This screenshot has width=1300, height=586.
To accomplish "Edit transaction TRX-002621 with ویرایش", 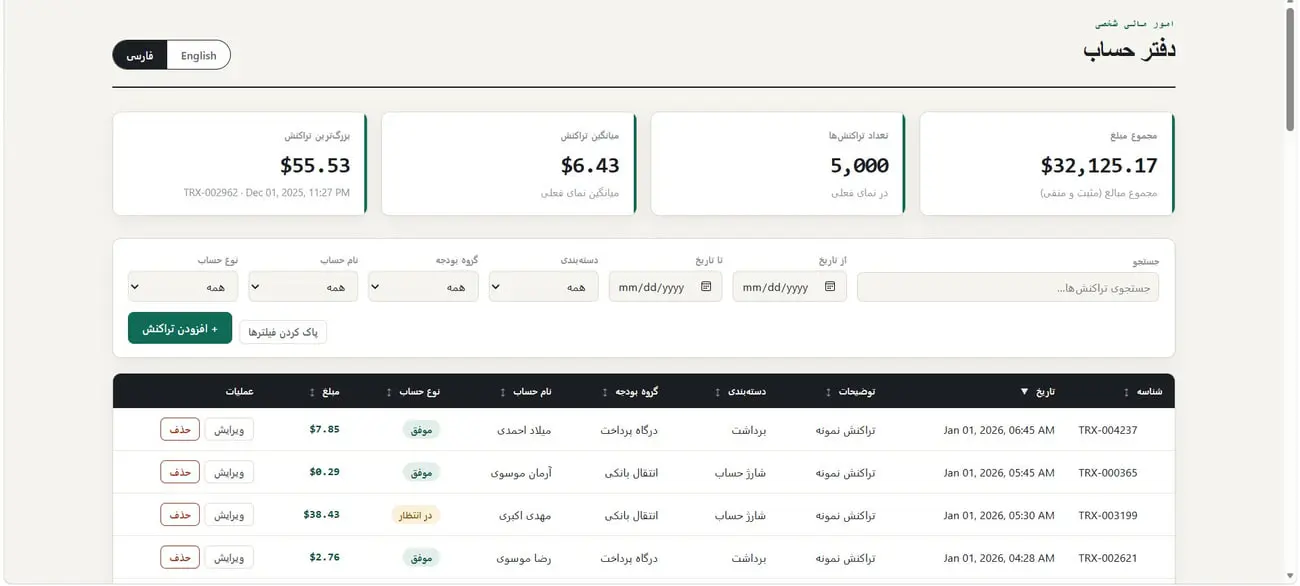I will click(x=229, y=557).
